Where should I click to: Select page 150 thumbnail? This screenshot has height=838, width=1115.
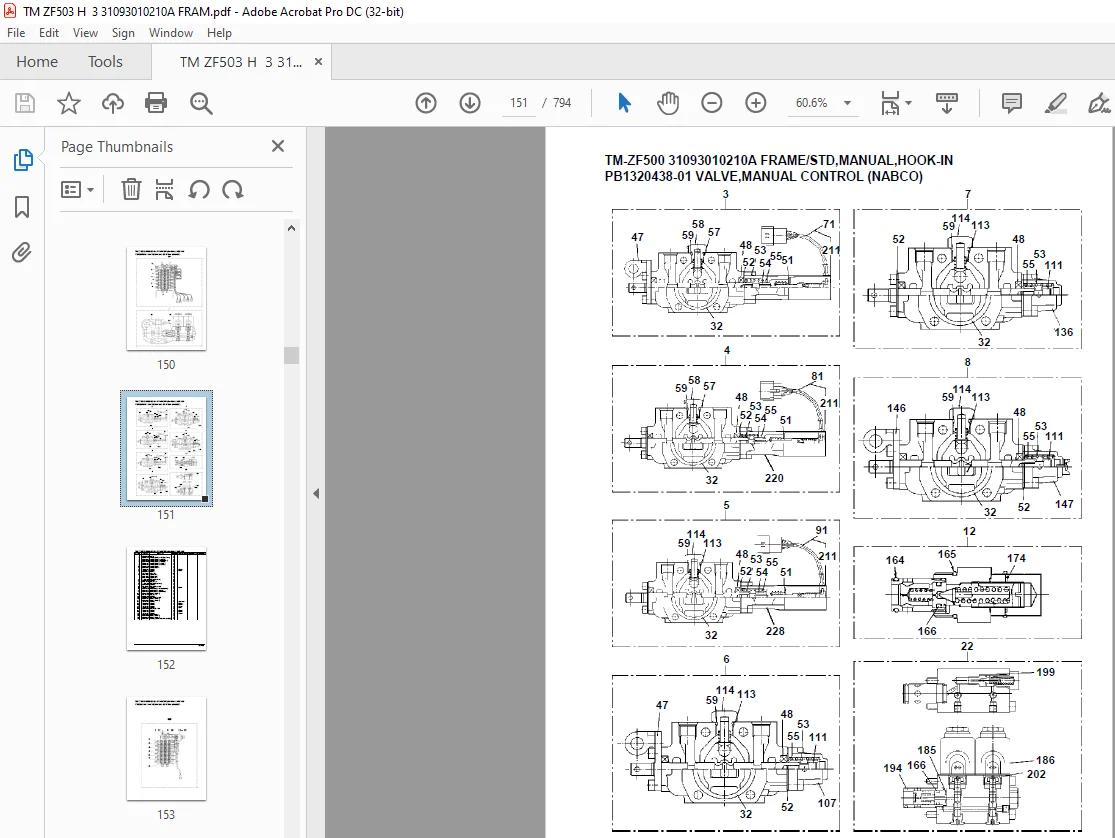click(166, 299)
